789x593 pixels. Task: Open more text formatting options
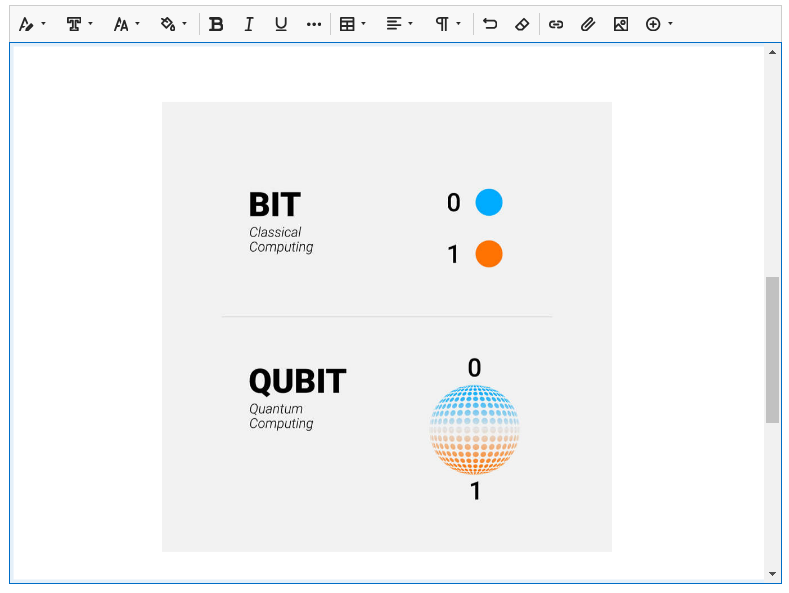314,24
